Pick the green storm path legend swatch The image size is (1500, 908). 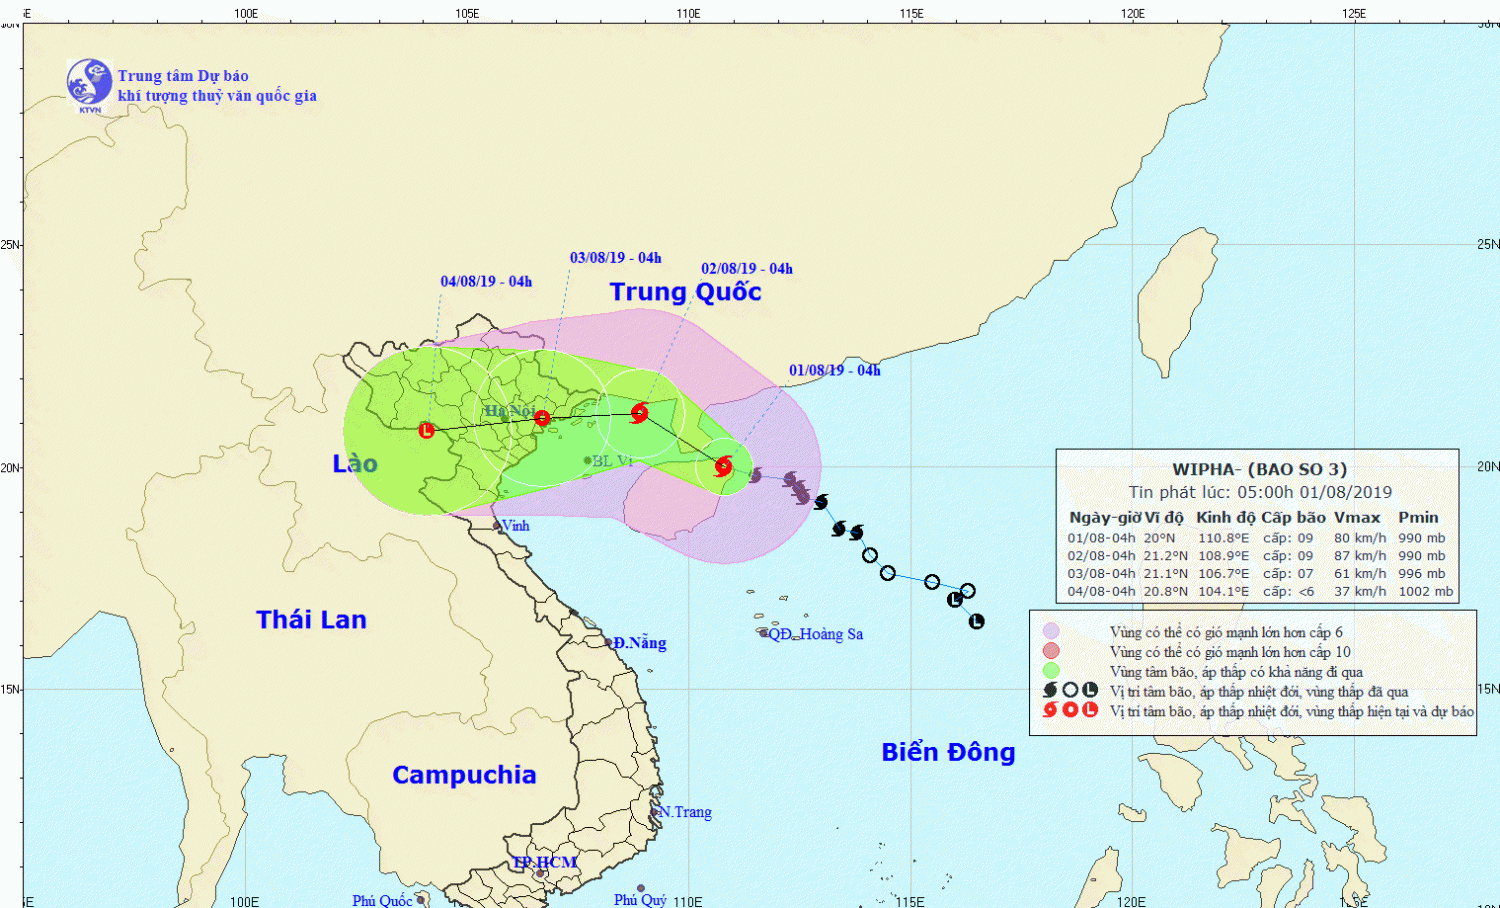1051,671
